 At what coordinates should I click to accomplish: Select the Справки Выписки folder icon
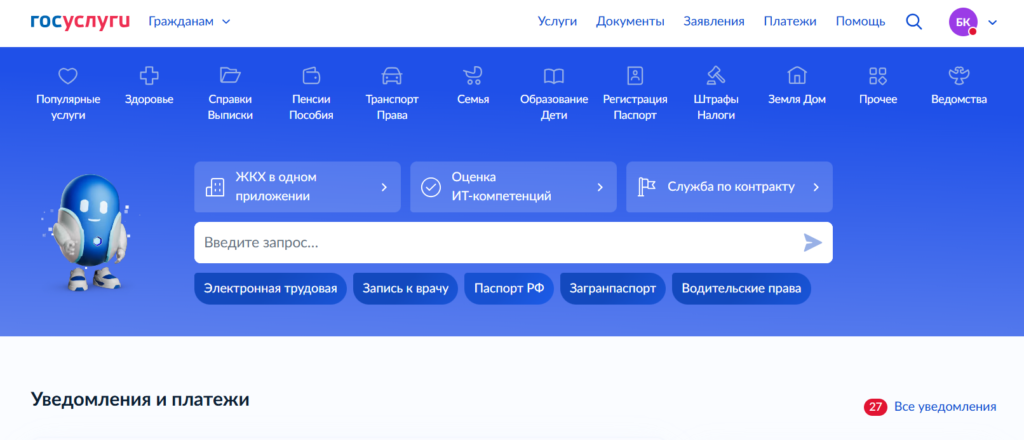pos(230,75)
